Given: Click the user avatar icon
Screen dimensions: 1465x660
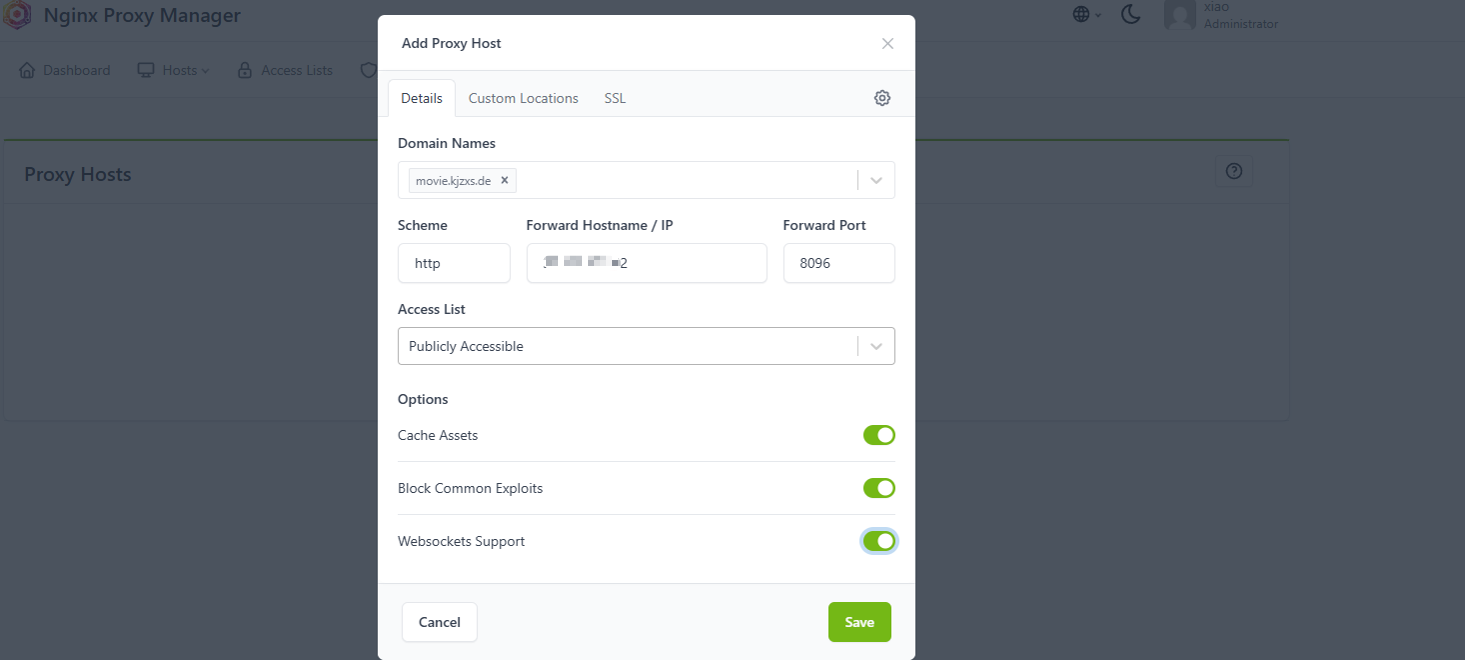Looking at the screenshot, I should click(1180, 15).
